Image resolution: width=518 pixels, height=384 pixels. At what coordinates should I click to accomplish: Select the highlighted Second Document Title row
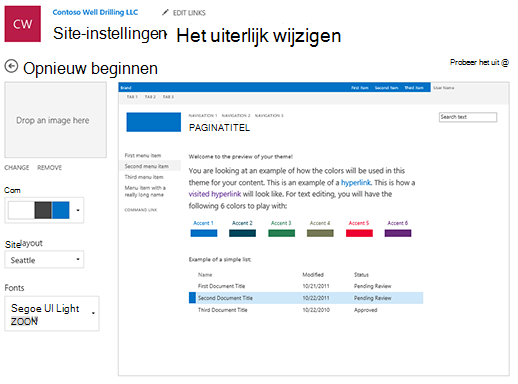306,298
